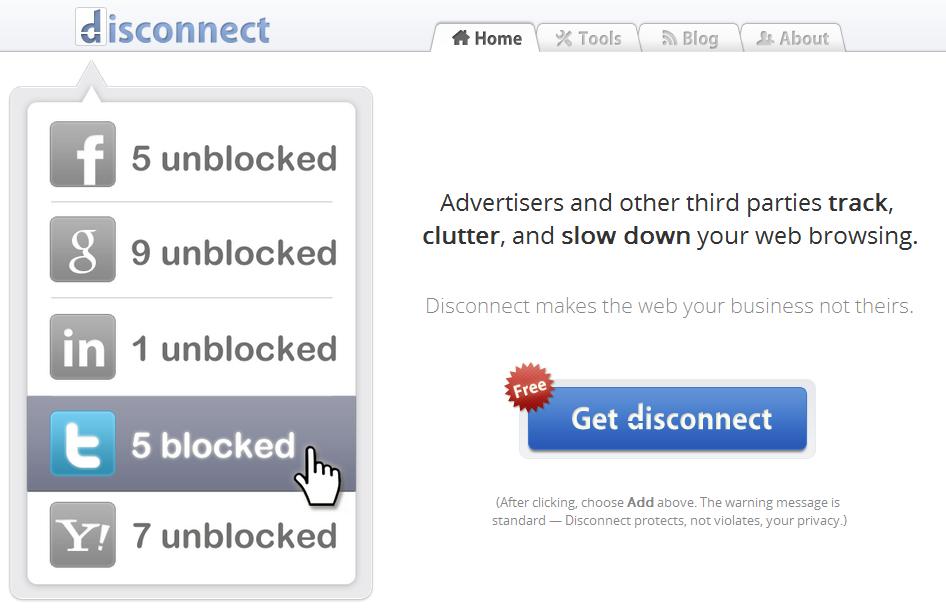Click the Yahoo "Y!" icon
This screenshot has height=609, width=946.
click(x=83, y=535)
